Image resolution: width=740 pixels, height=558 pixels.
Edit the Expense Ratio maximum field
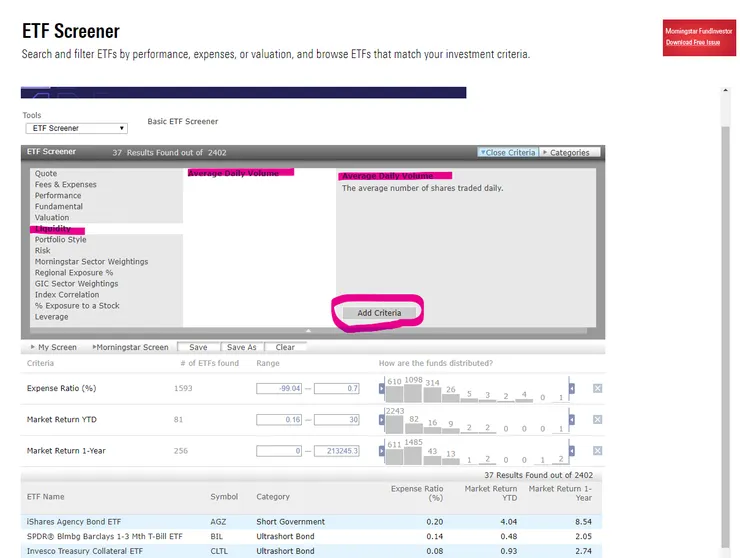(x=336, y=388)
